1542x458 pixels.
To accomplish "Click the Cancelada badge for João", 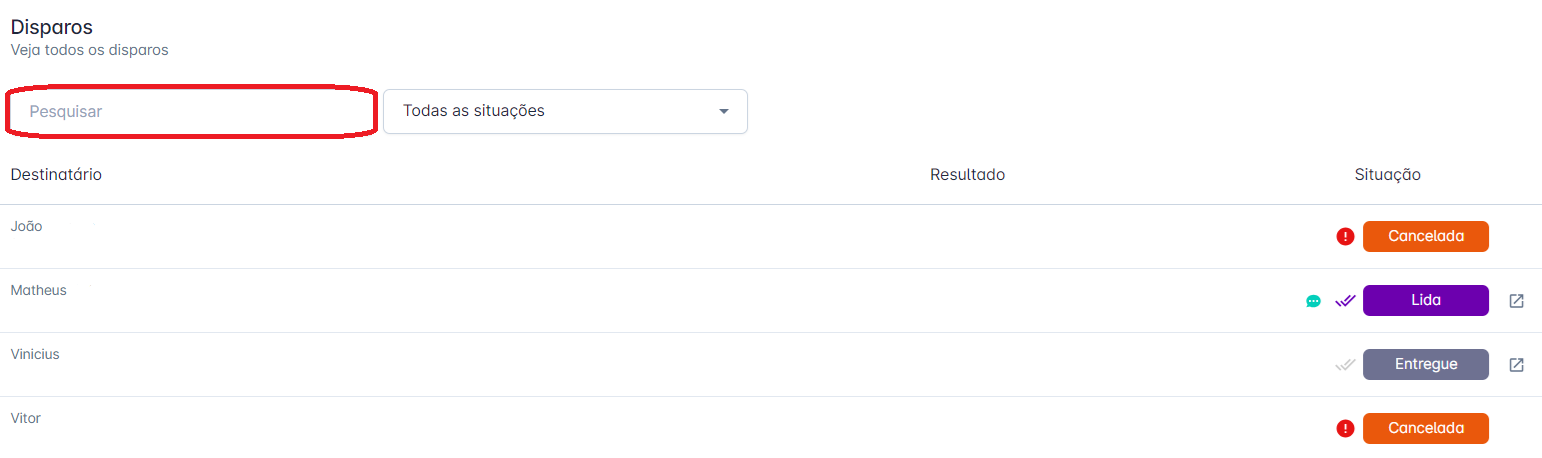I will coord(1425,237).
